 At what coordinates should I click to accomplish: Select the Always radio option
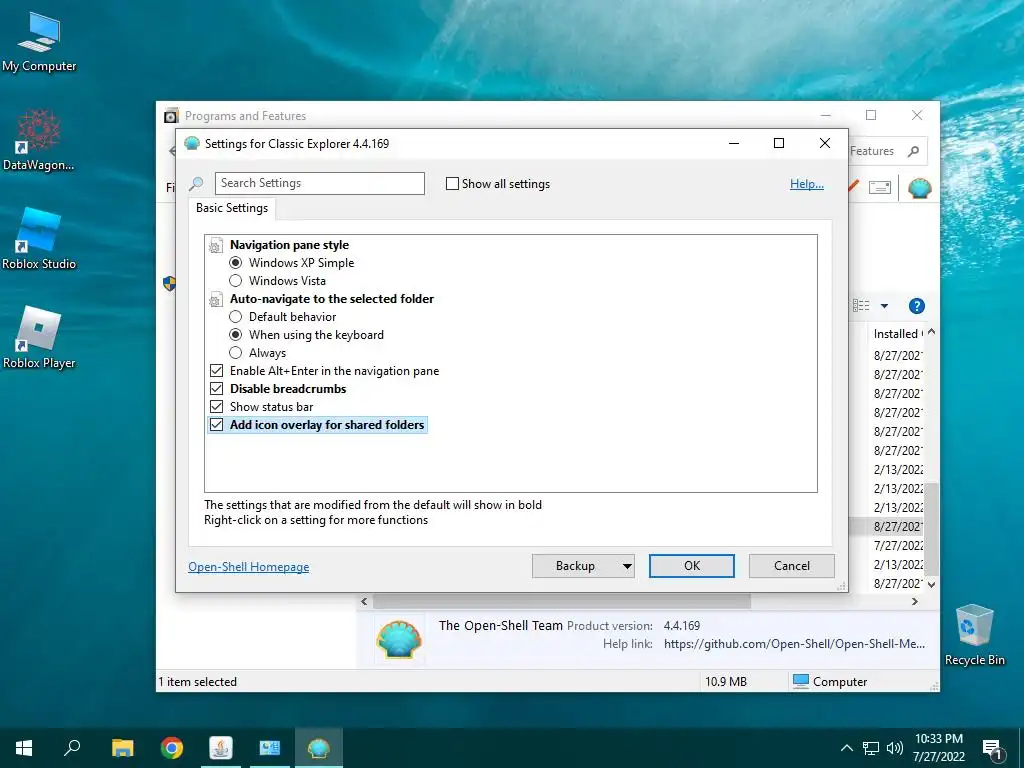click(x=236, y=353)
